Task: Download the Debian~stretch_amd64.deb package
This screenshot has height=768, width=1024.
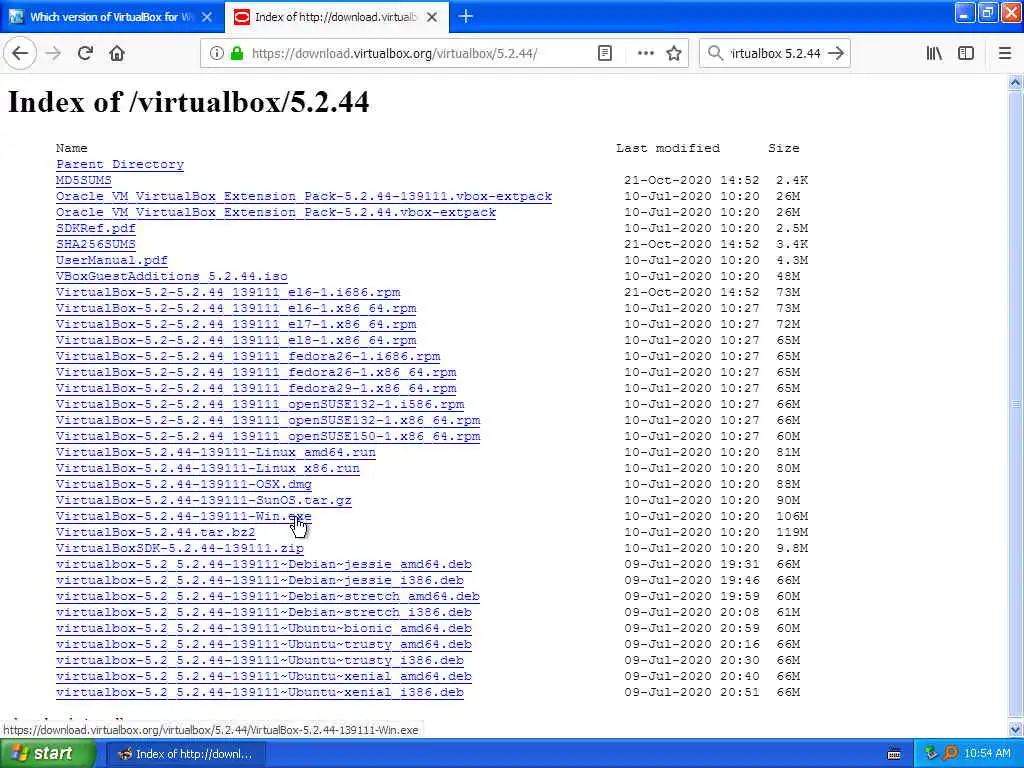Action: tap(268, 596)
